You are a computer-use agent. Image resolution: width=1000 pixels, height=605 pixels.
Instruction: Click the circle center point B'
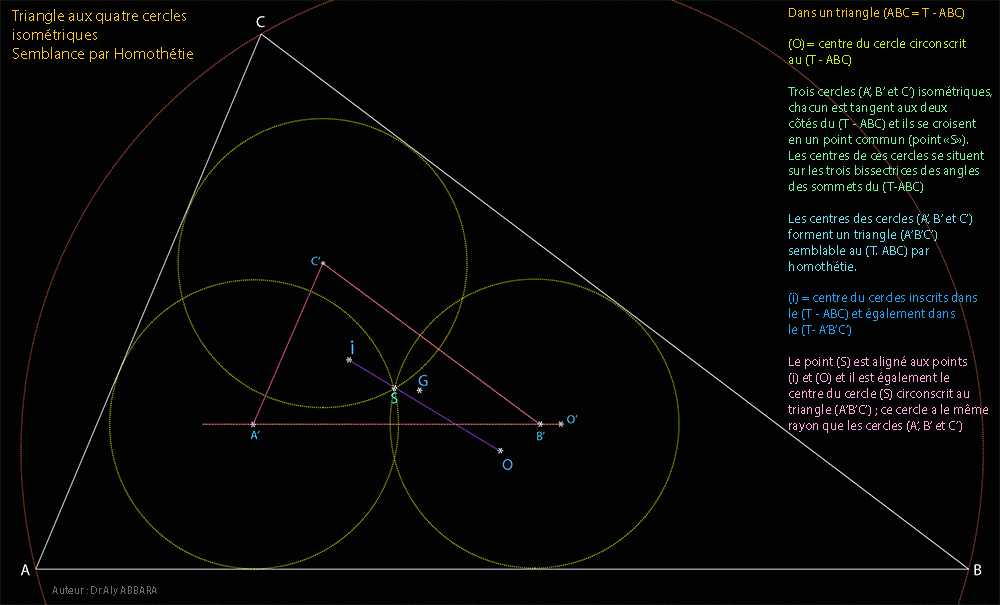pyautogui.click(x=540, y=425)
